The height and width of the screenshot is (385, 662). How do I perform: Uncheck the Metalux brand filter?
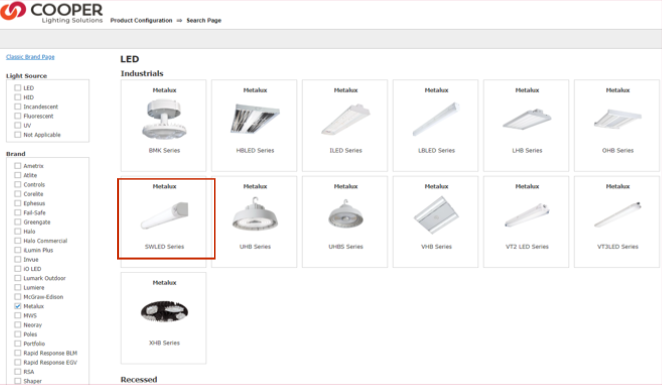18,306
